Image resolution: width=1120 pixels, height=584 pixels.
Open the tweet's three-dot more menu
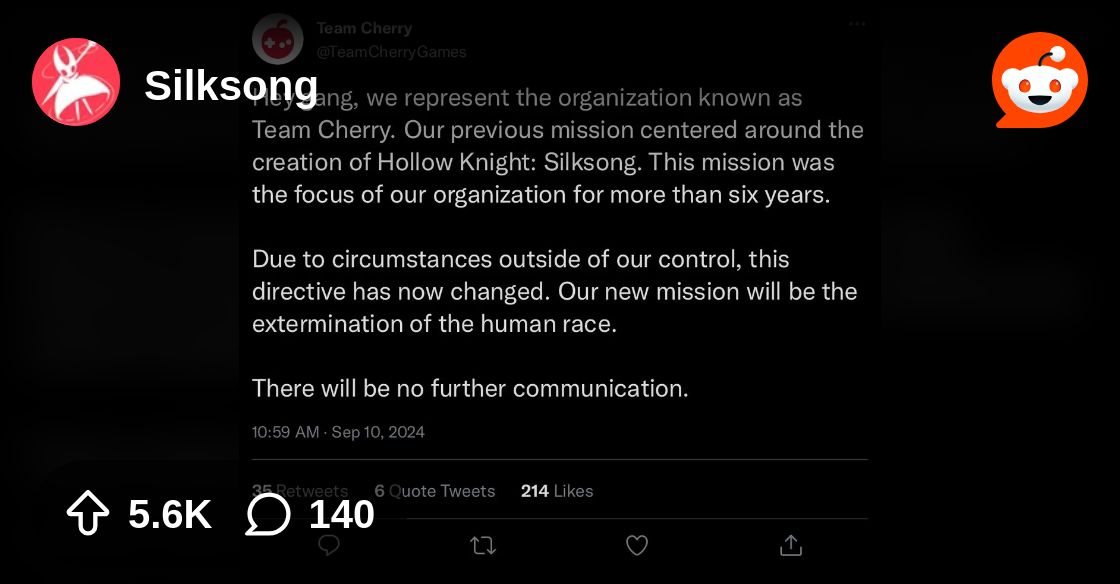[857, 24]
